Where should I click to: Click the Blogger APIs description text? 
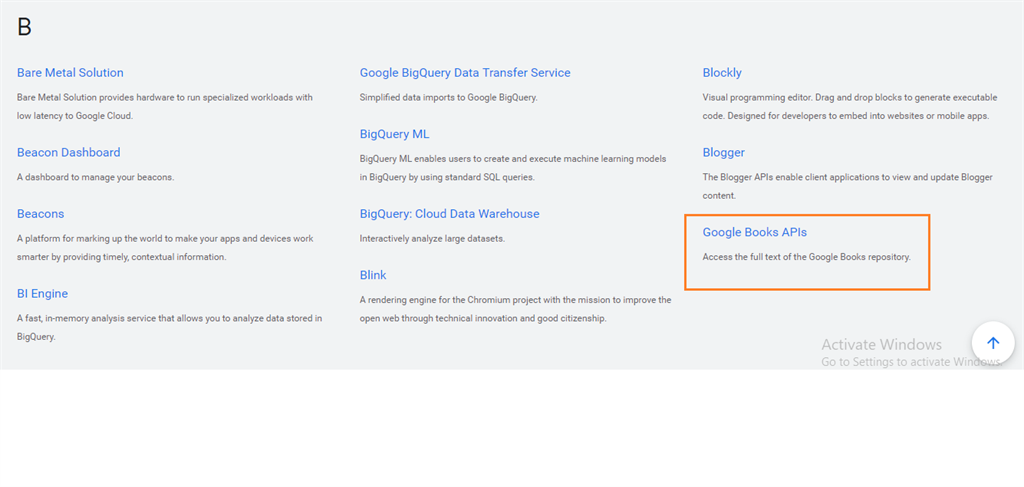coord(847,187)
